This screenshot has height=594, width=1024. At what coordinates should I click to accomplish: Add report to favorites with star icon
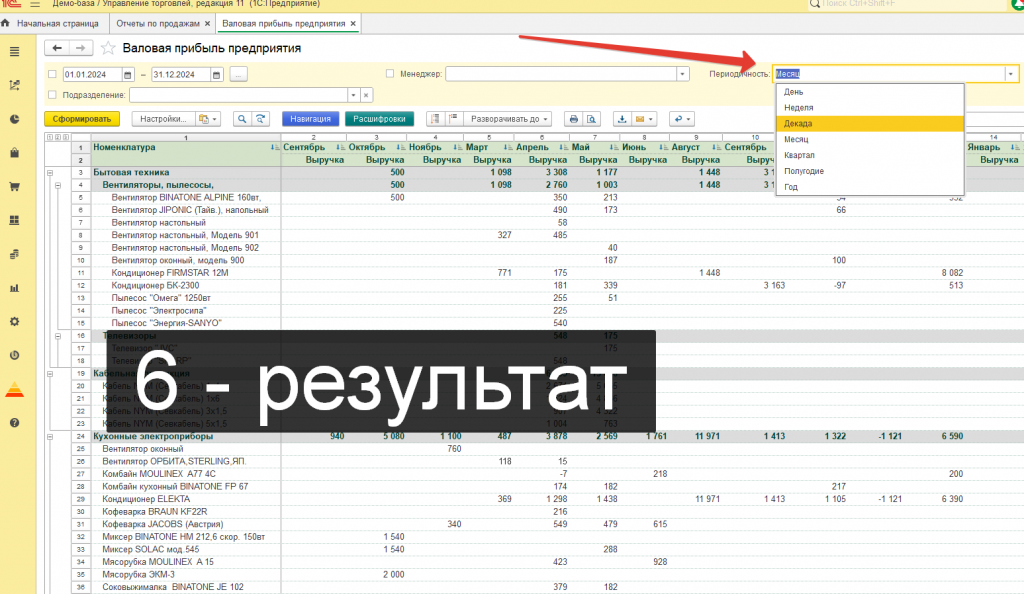click(x=108, y=48)
